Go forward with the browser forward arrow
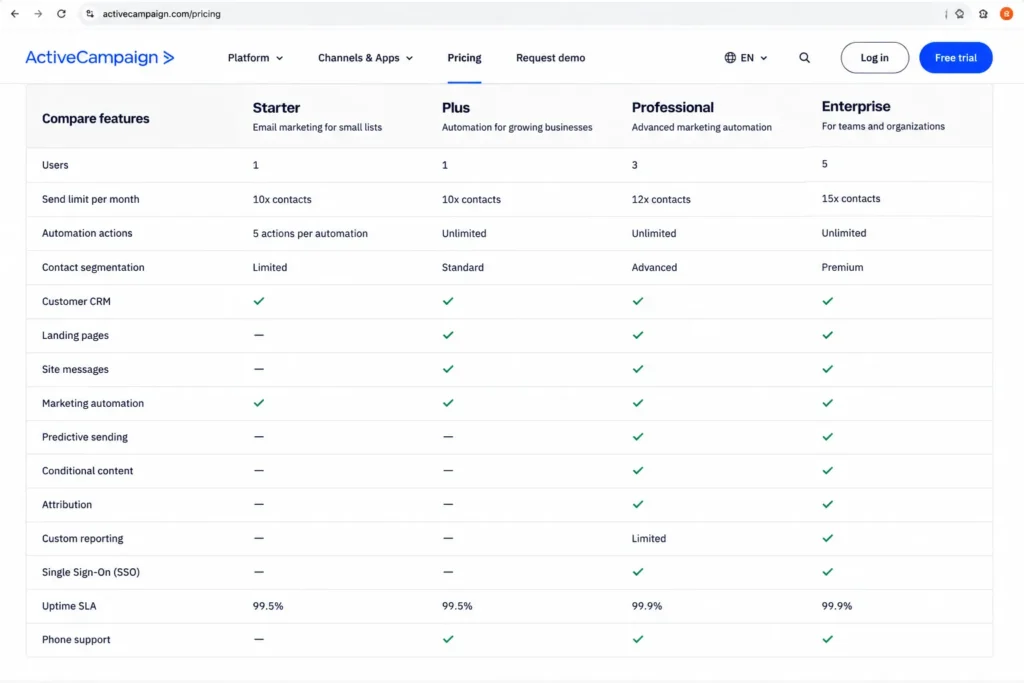Viewport: 1024px width, 683px height. 38,14
